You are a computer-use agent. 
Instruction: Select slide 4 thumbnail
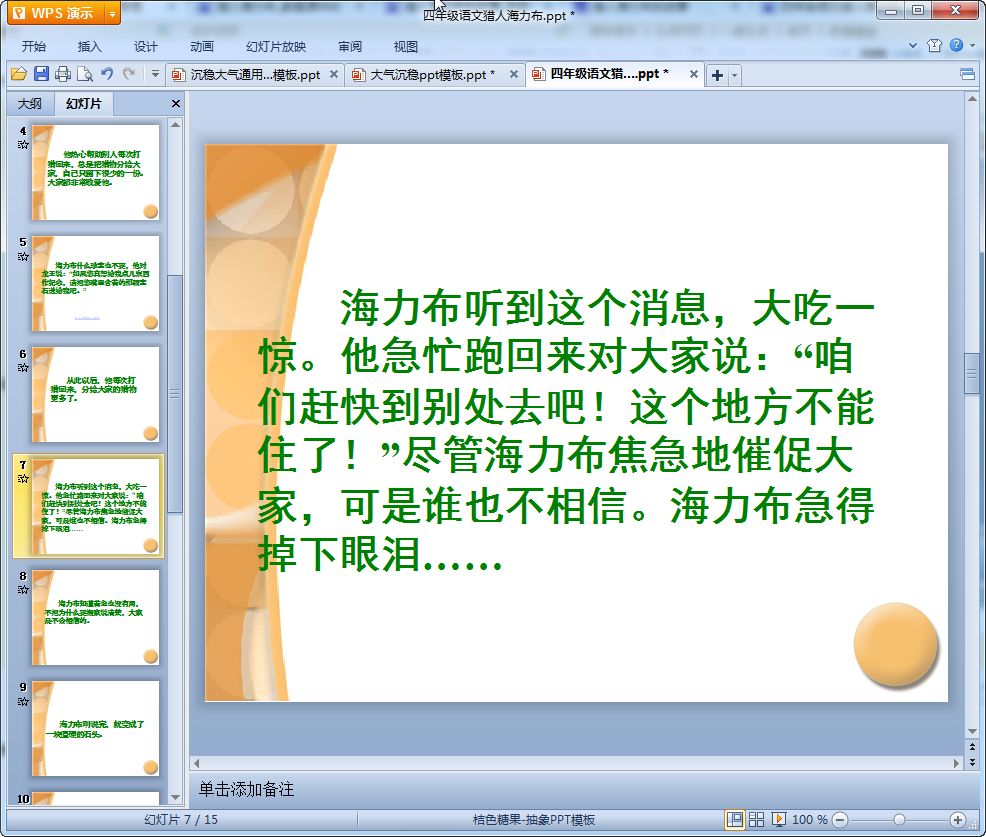tap(96, 172)
